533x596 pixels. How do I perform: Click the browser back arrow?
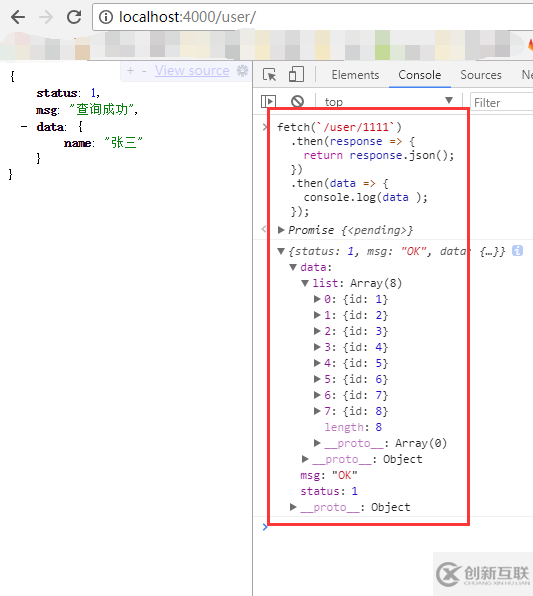click(x=17, y=17)
